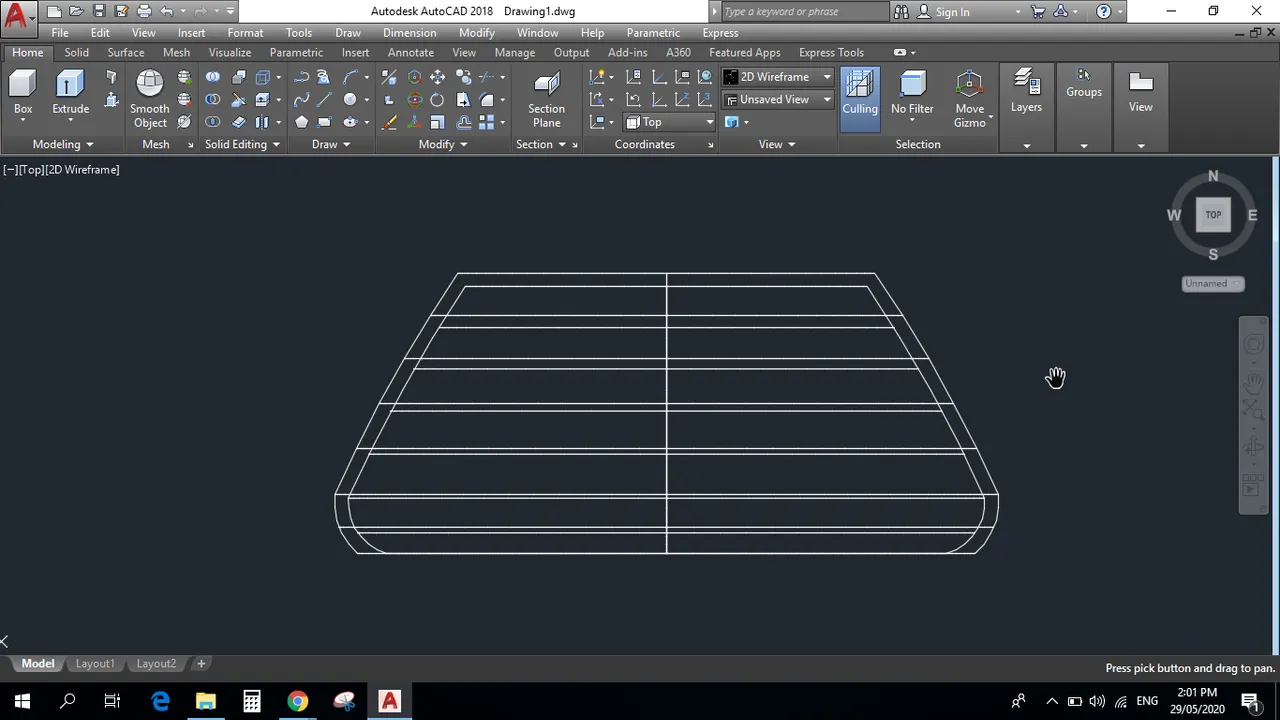Click the N compass direction on ViewCube
This screenshot has width=1280, height=720.
[x=1213, y=177]
